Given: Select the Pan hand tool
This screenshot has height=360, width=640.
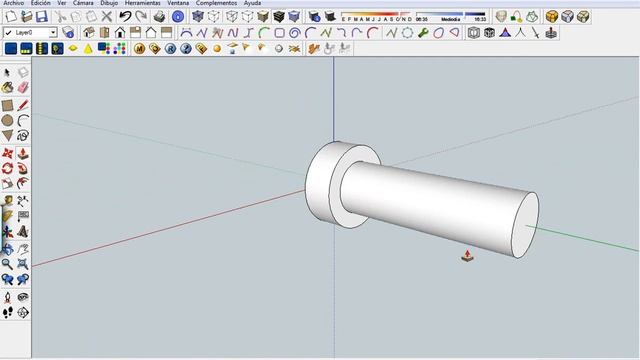Looking at the screenshot, I should click(x=23, y=249).
